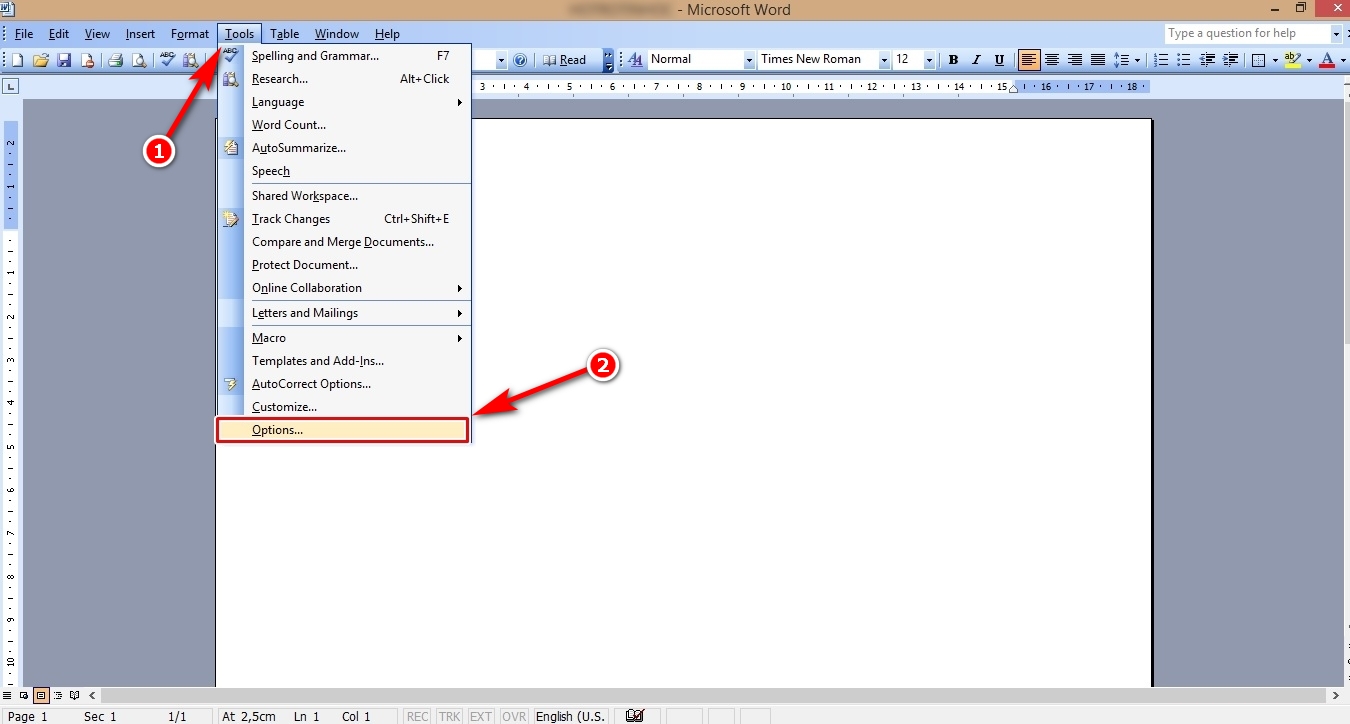This screenshot has width=1350, height=724.
Task: Open the Edit menu
Action: tap(59, 34)
